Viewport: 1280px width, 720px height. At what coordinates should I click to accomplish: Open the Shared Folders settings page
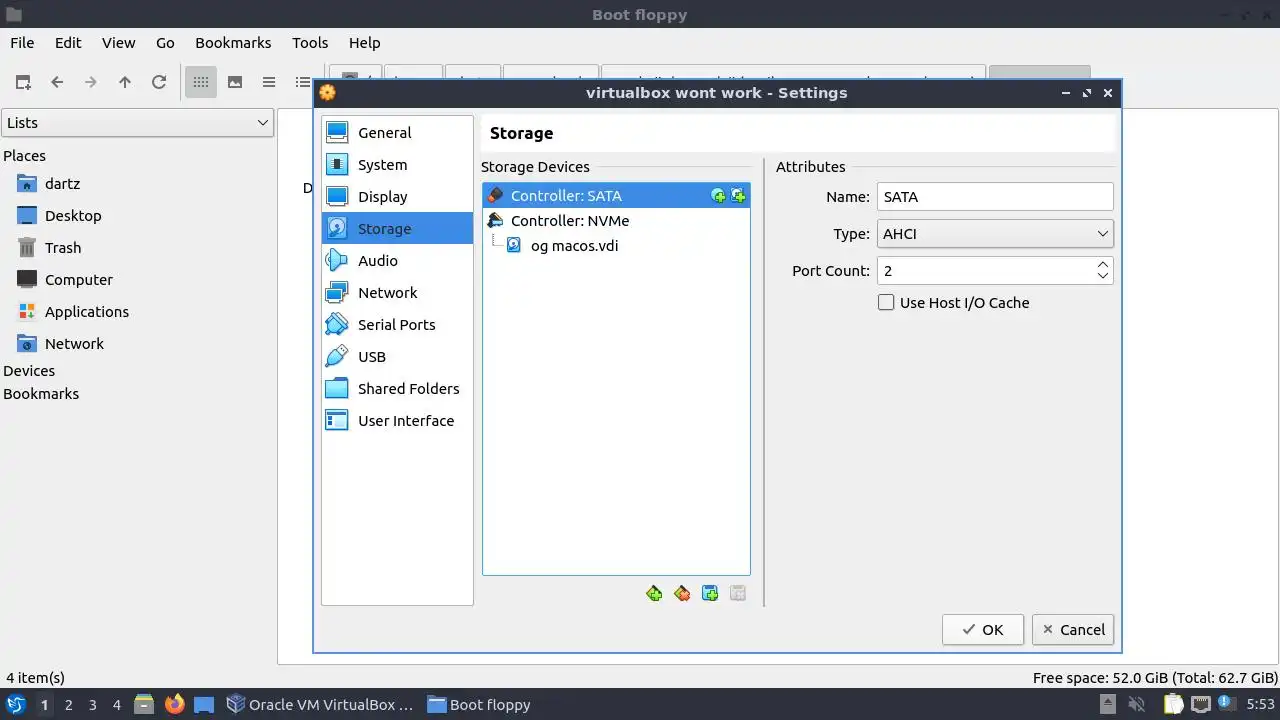click(x=397, y=389)
